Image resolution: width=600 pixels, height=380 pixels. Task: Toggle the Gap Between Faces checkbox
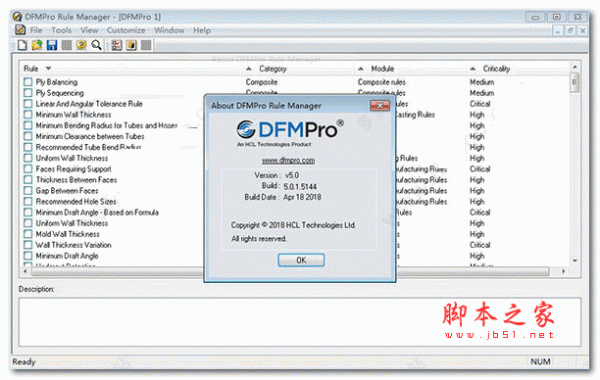[x=28, y=191]
